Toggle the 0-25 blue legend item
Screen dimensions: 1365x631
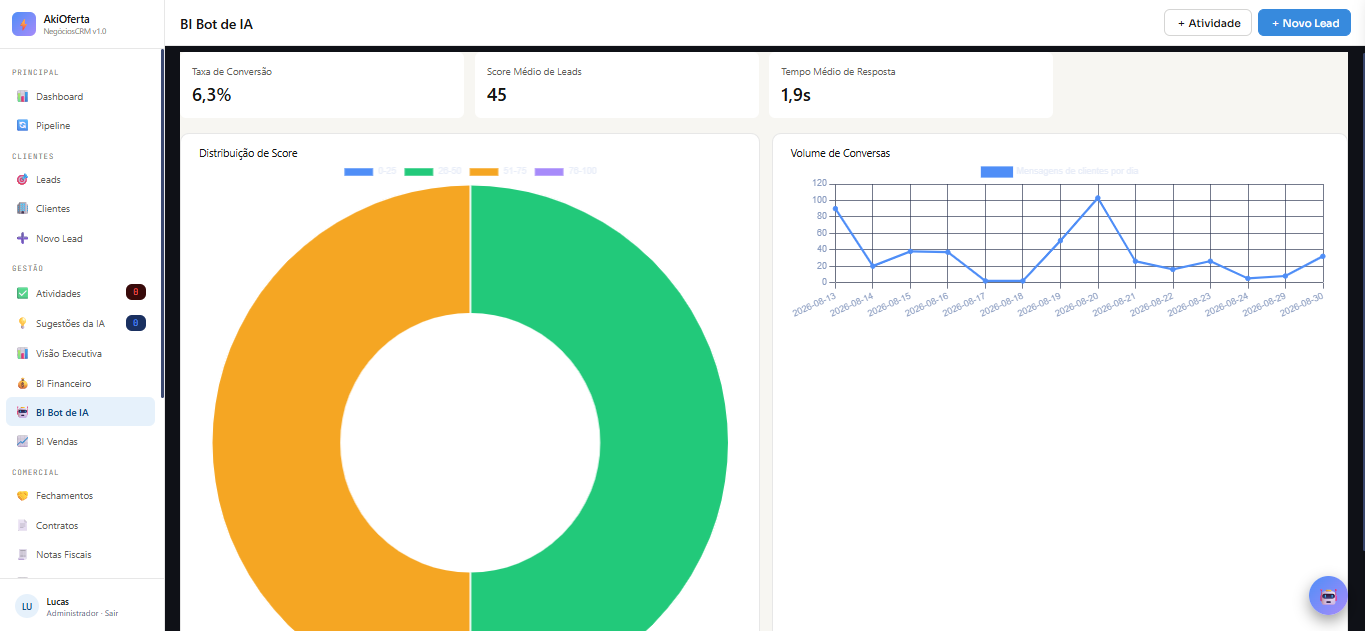(x=370, y=172)
